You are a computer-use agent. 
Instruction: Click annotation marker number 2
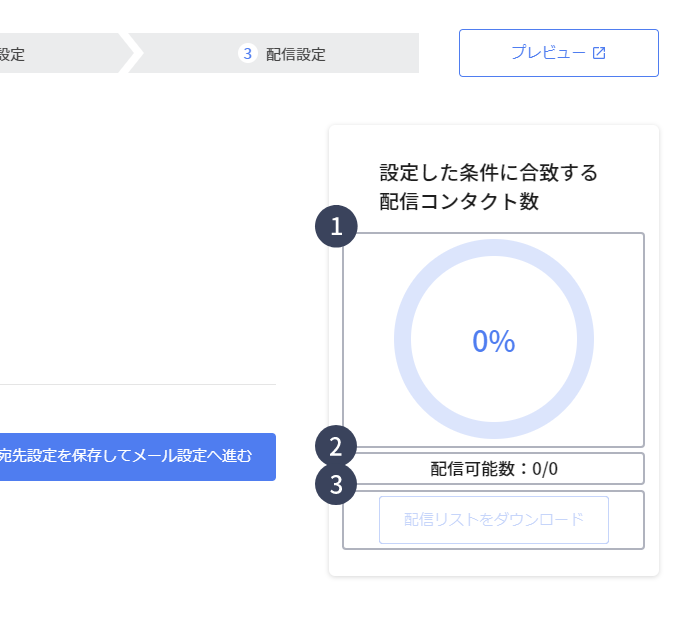336,447
